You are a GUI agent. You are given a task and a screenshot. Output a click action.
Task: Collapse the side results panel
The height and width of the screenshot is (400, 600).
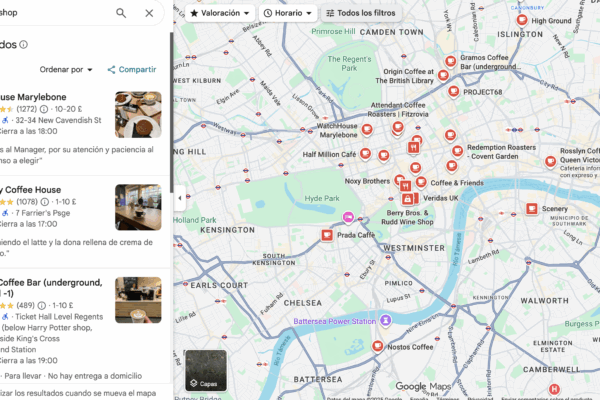180,198
